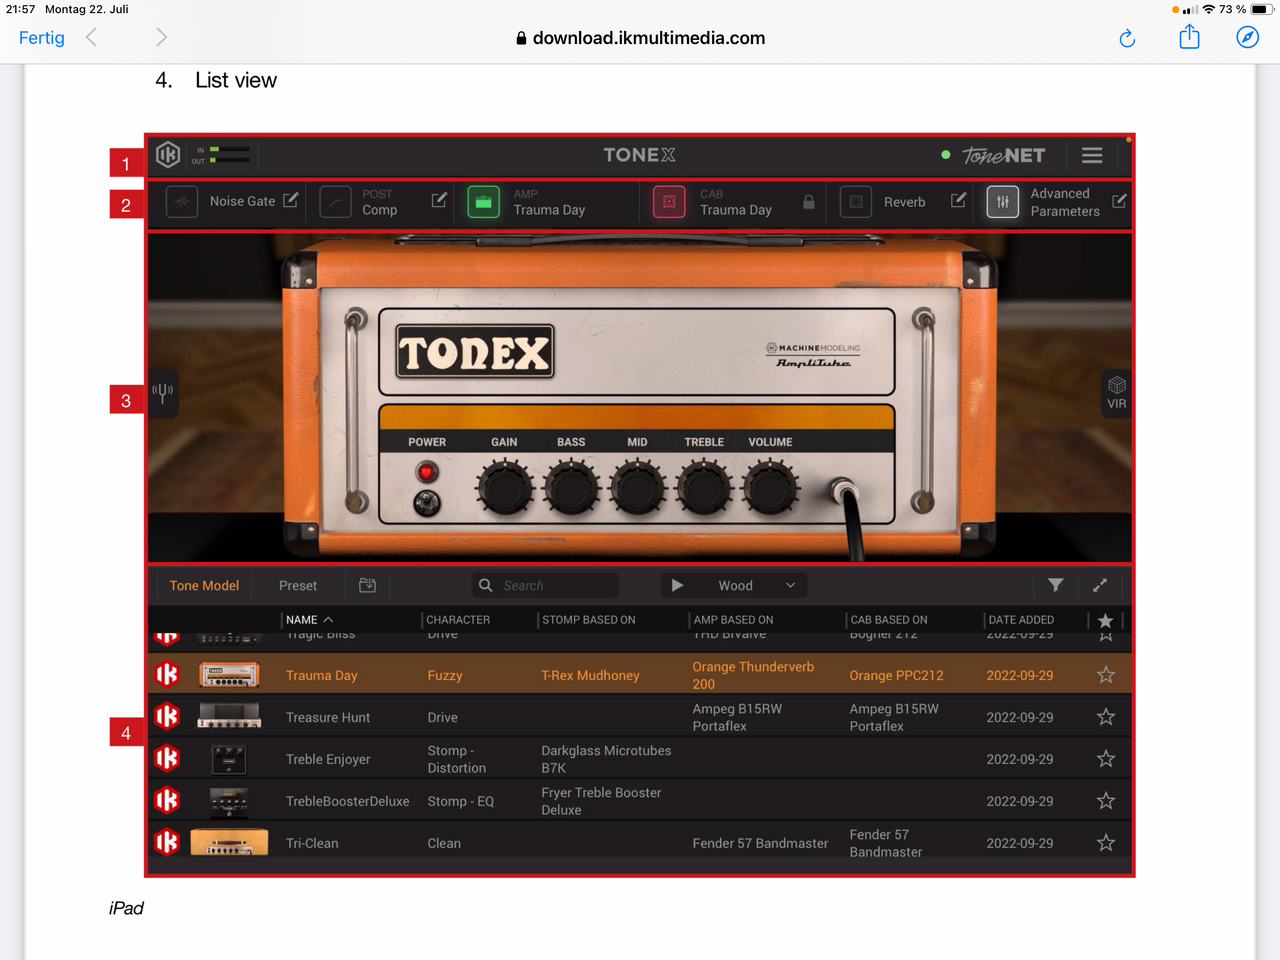Toggle the CAB Trauma Day module
Viewport: 1280px width, 960px height.
669,201
